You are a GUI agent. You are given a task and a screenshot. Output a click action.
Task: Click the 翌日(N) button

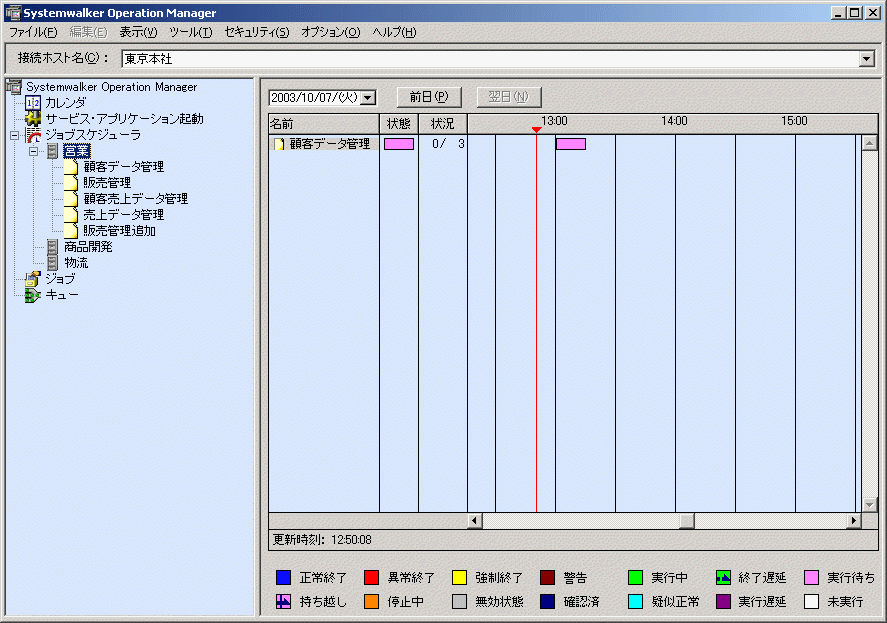click(509, 97)
